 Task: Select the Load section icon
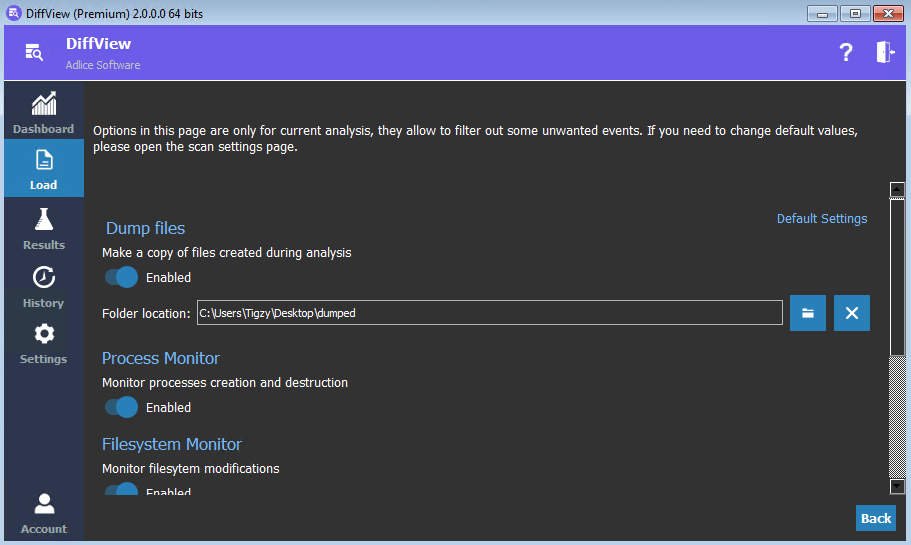pos(43,168)
